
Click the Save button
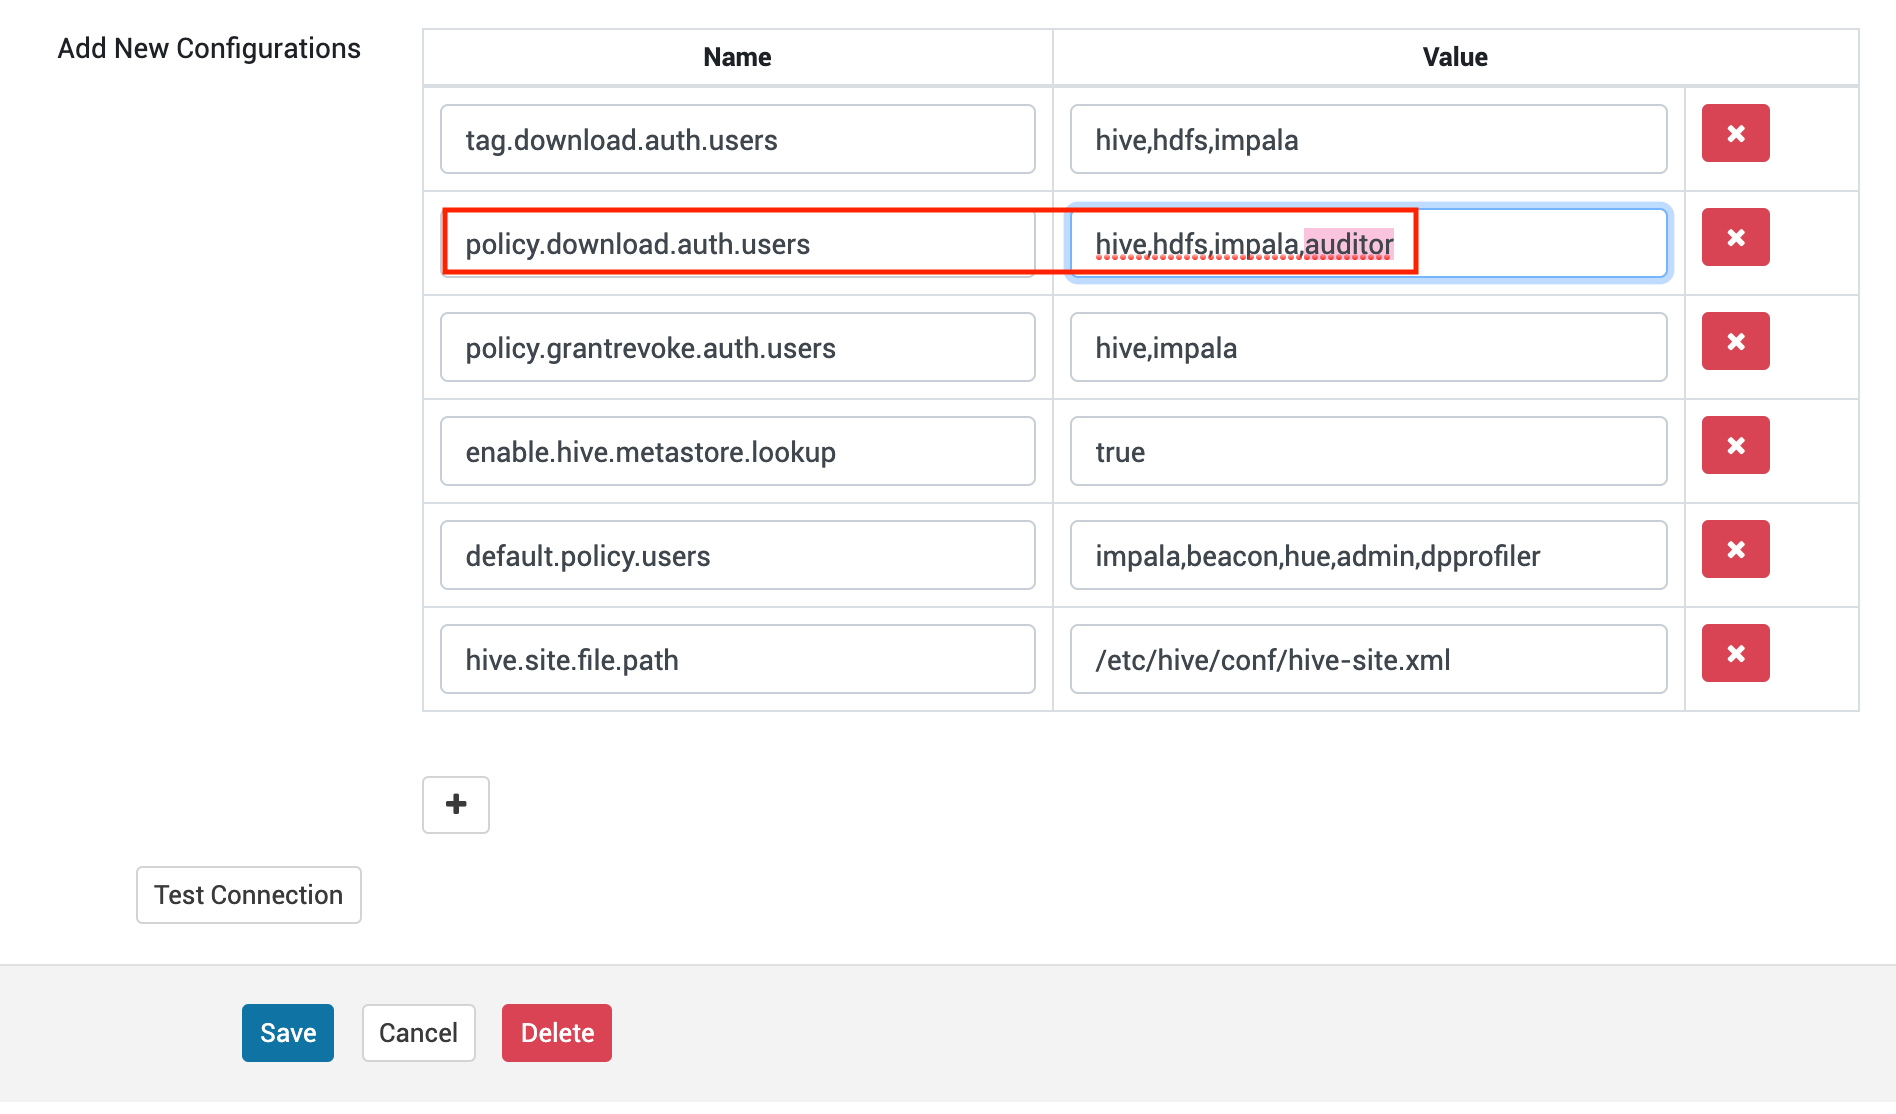287,1032
